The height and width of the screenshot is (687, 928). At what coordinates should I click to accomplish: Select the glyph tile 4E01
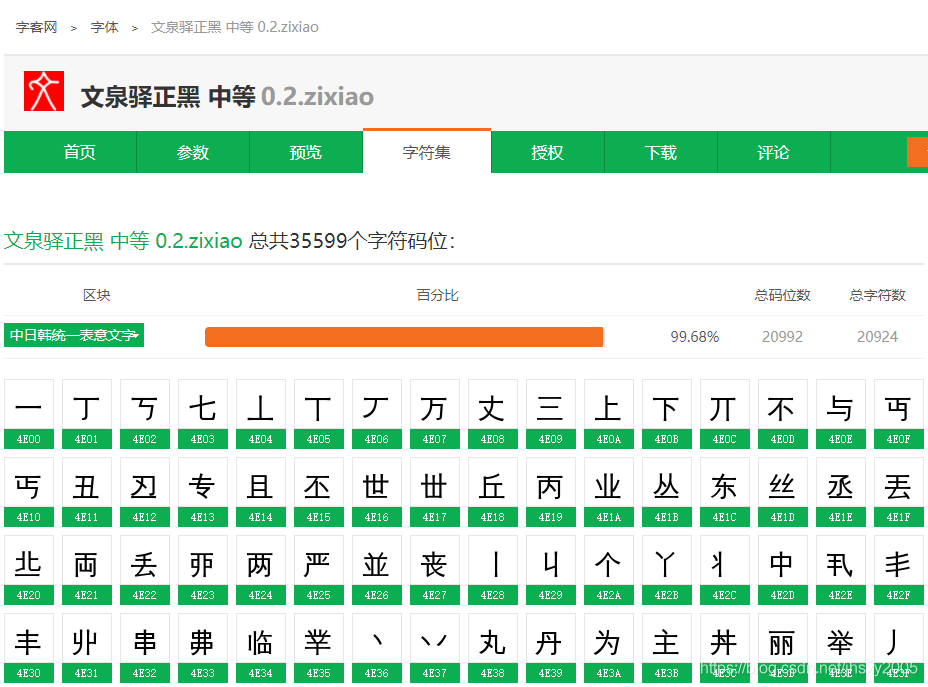point(86,414)
